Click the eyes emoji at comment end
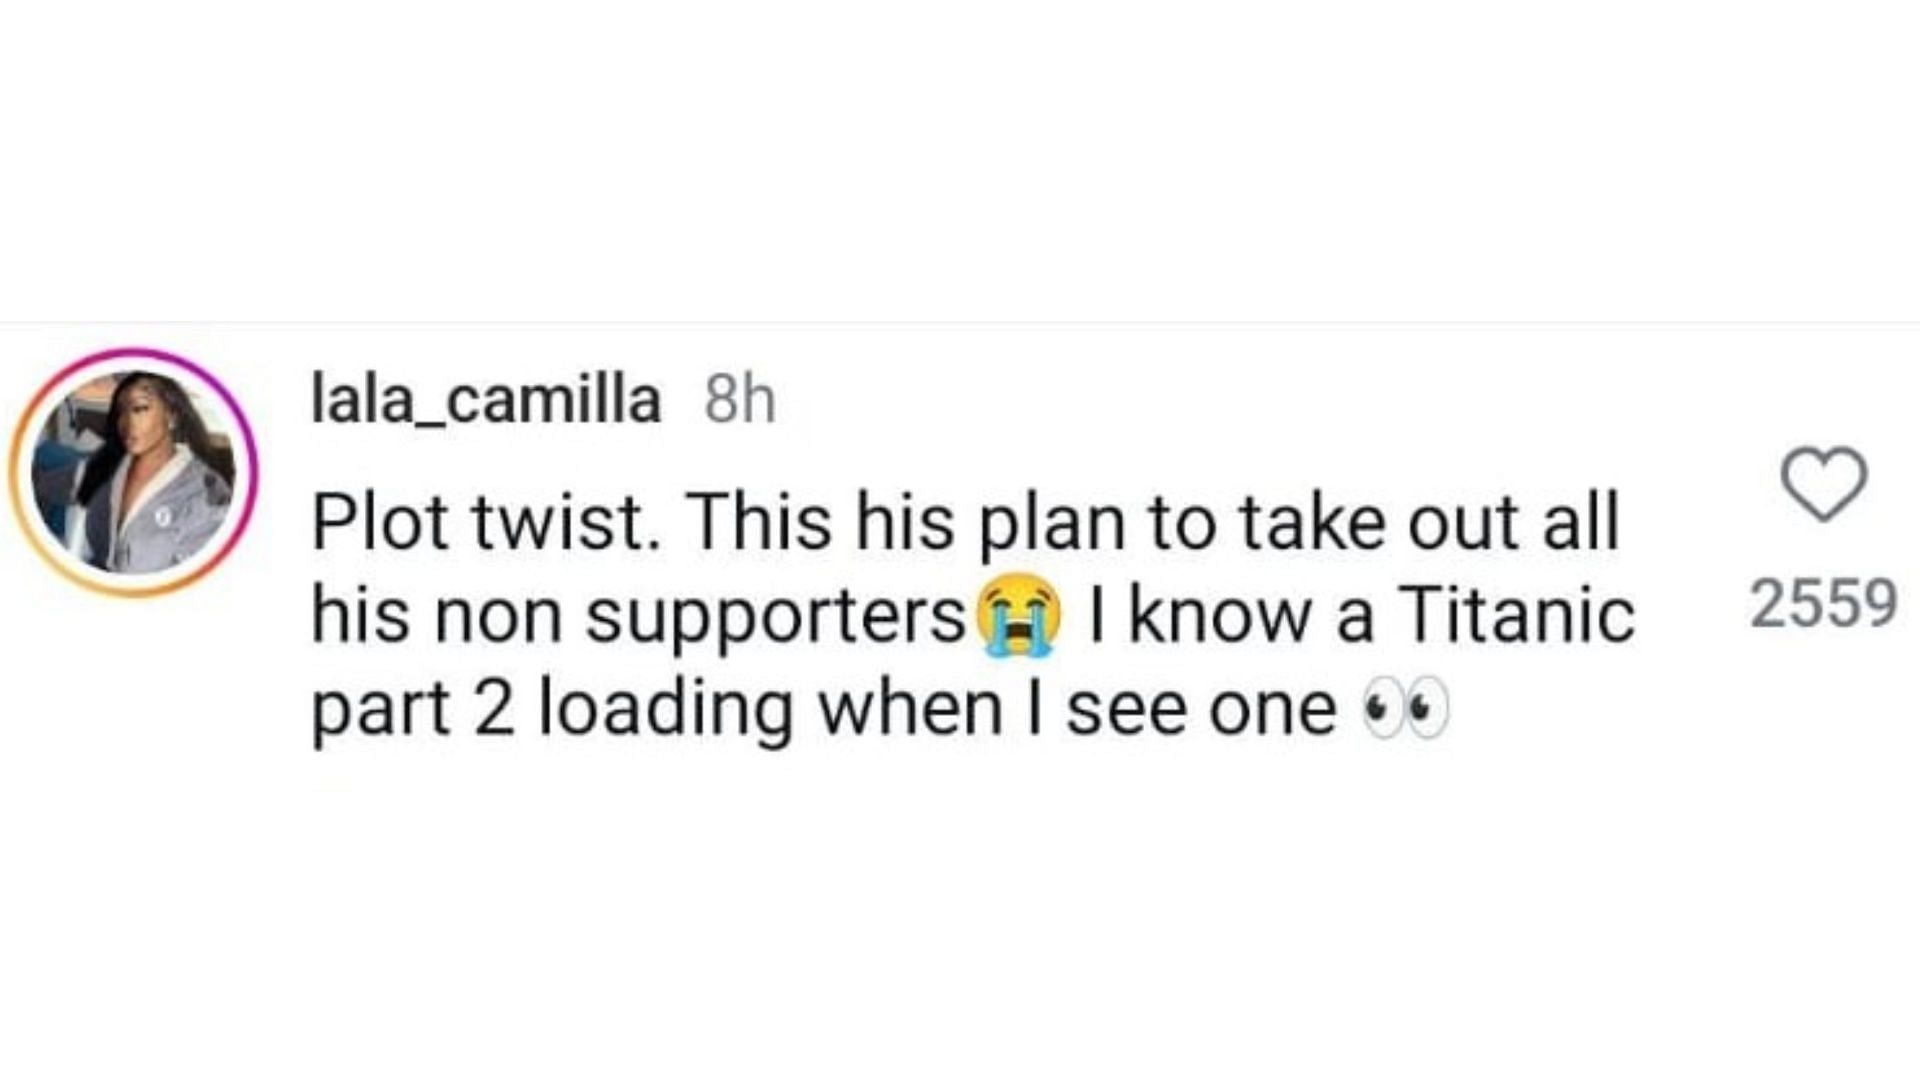The height and width of the screenshot is (1080, 1920). pos(1405,709)
